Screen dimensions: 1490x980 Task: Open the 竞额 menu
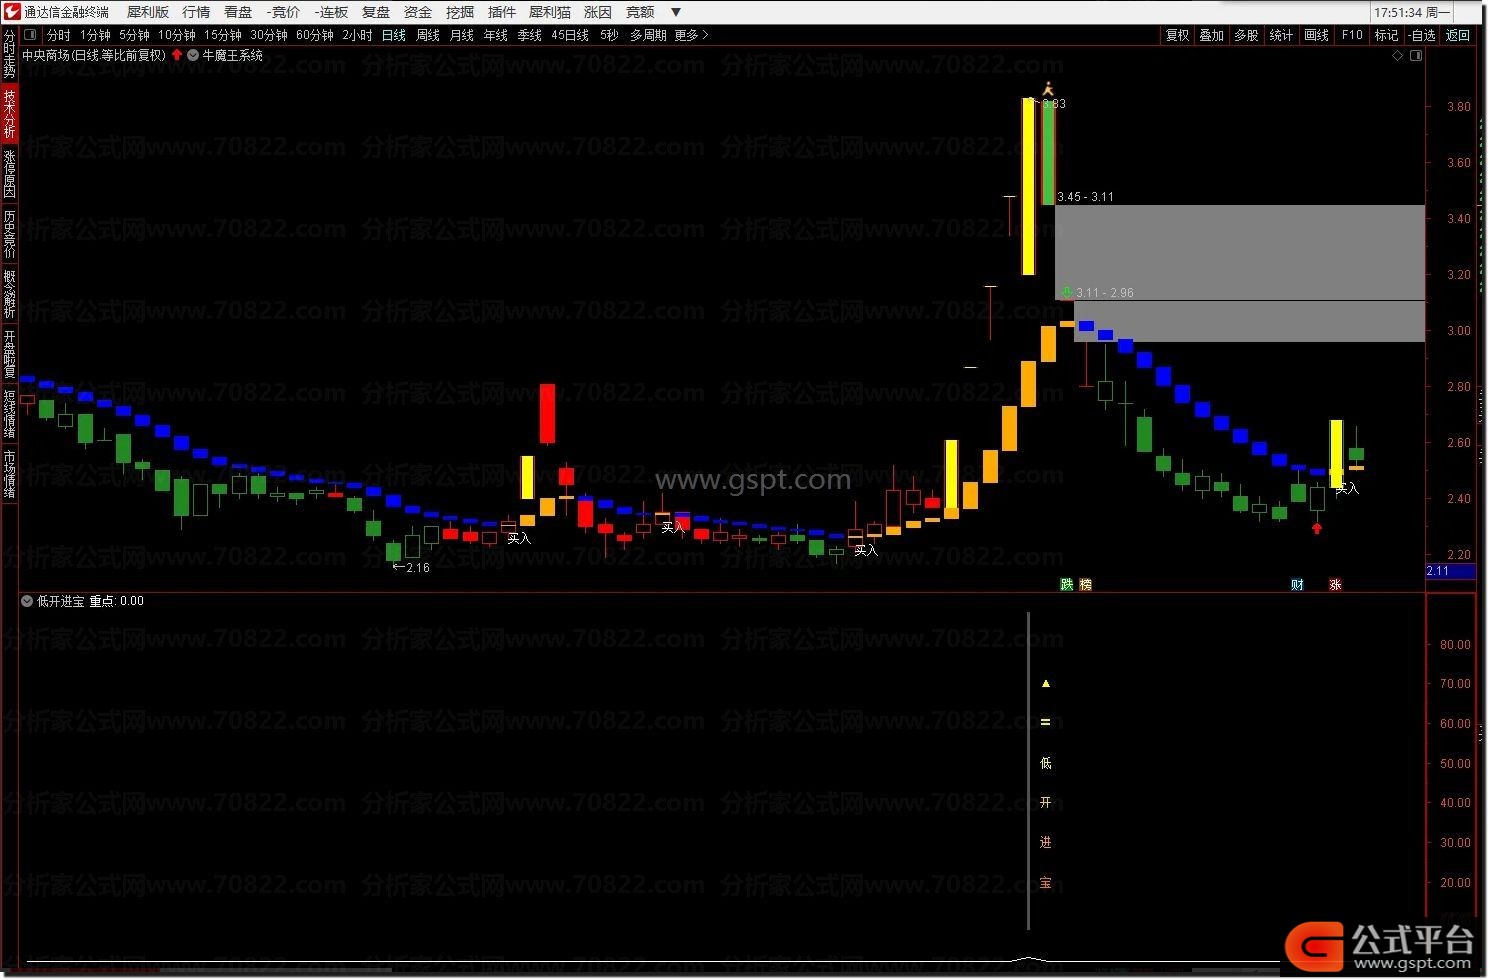[640, 12]
